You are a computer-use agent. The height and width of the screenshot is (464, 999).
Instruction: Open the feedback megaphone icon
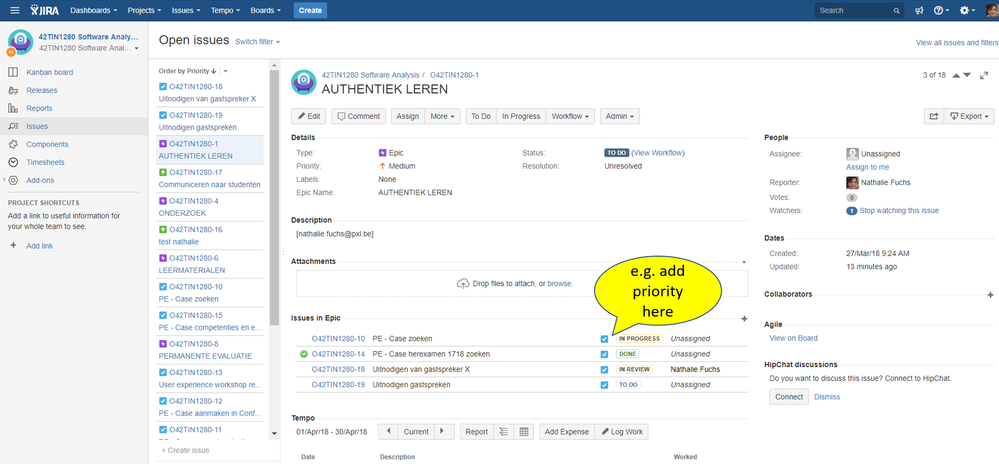919,10
